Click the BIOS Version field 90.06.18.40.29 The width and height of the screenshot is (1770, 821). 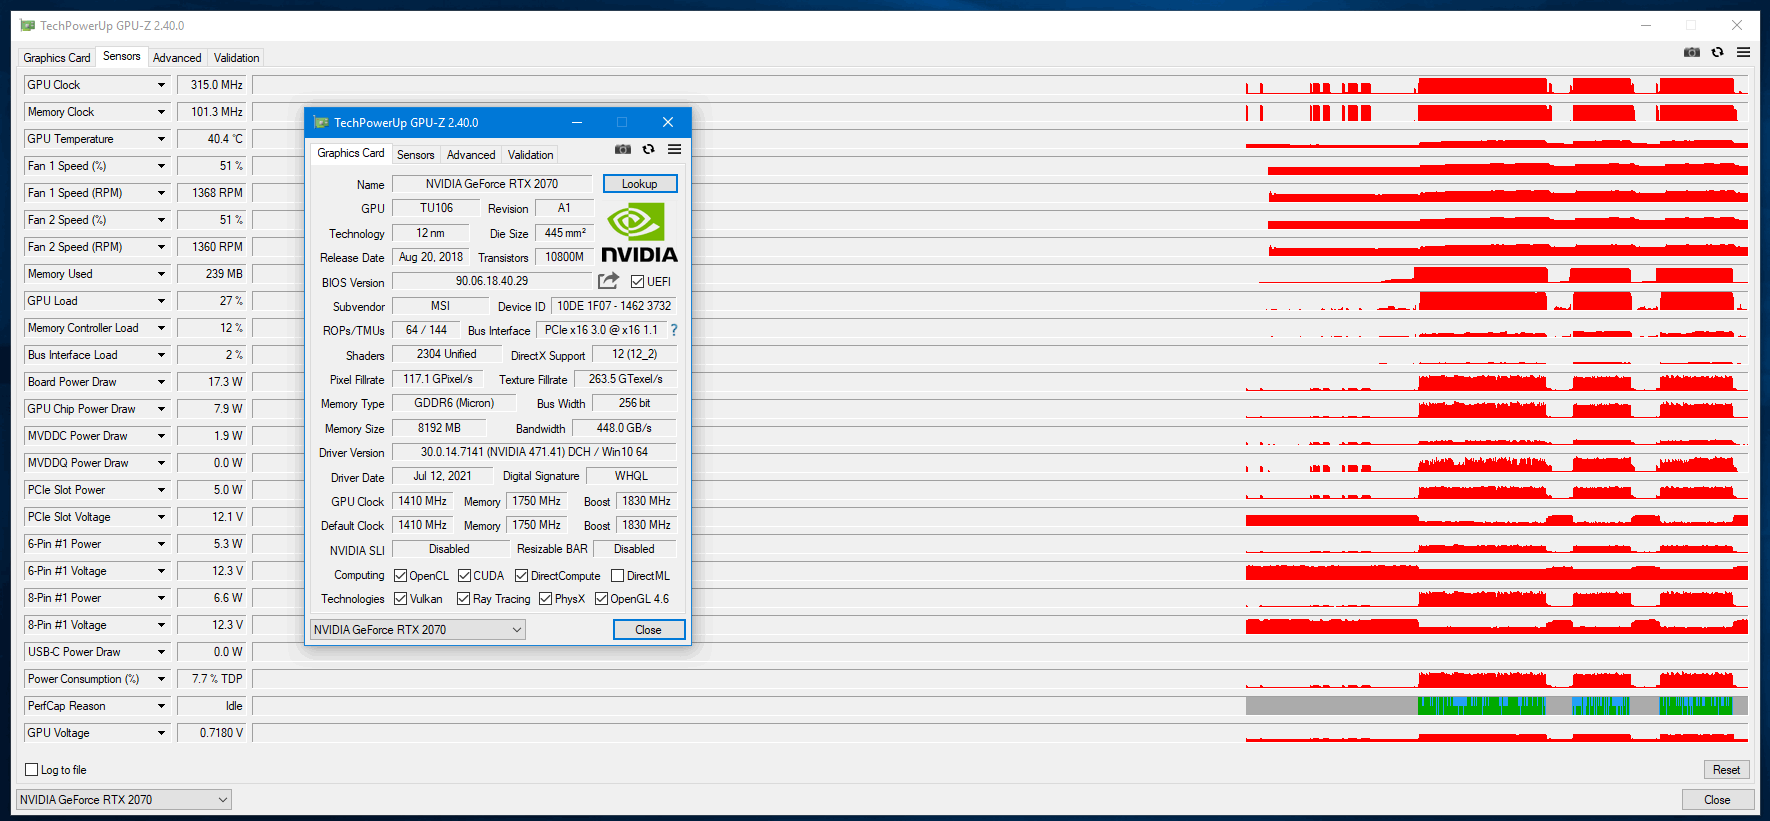492,281
